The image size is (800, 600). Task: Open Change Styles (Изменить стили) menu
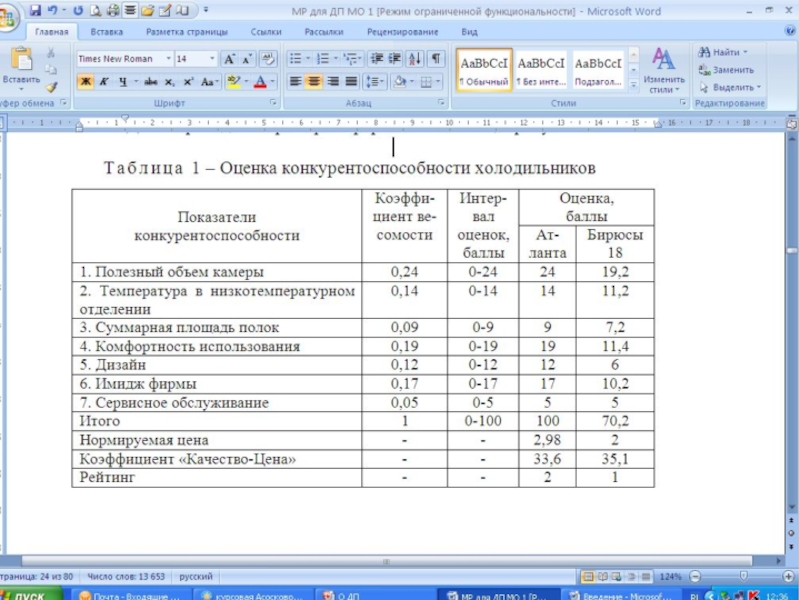point(663,70)
